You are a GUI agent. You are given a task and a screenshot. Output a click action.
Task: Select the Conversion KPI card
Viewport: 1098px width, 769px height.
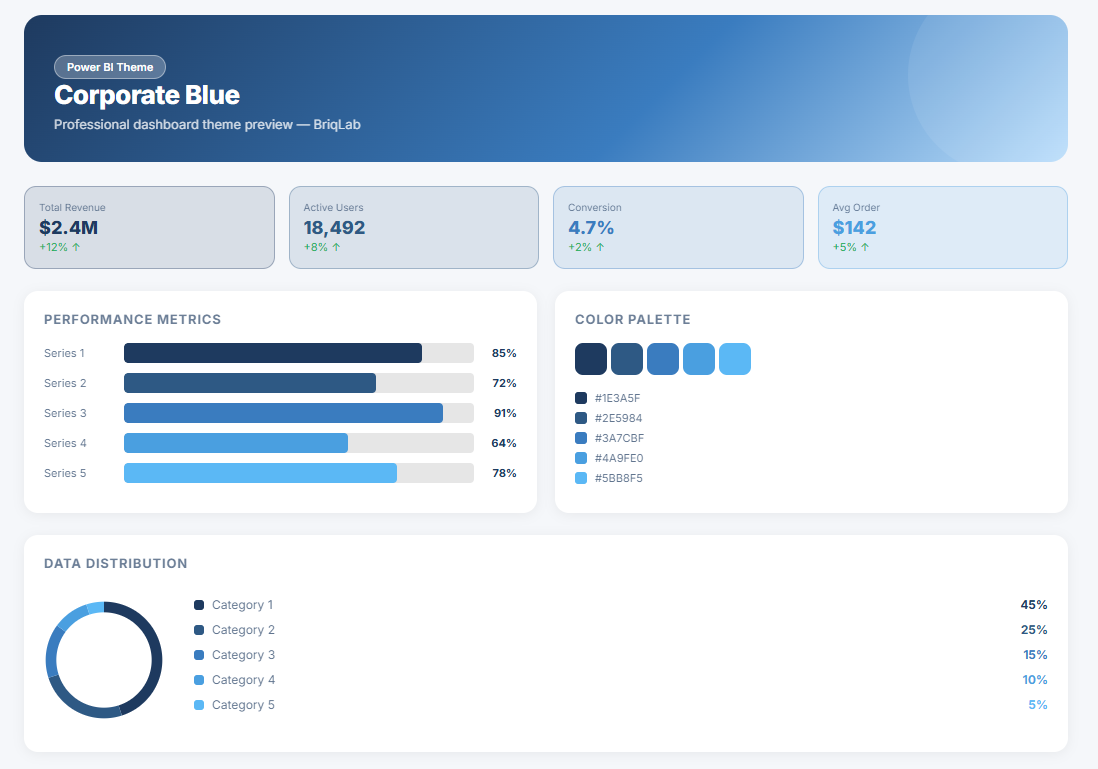coord(678,227)
